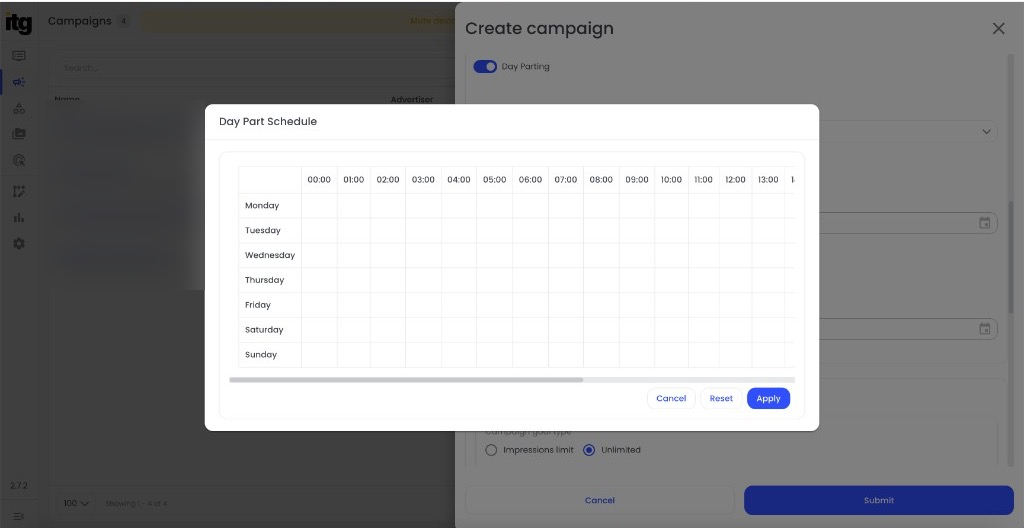
Task: Reset the Day Part Schedule
Action: pos(721,399)
